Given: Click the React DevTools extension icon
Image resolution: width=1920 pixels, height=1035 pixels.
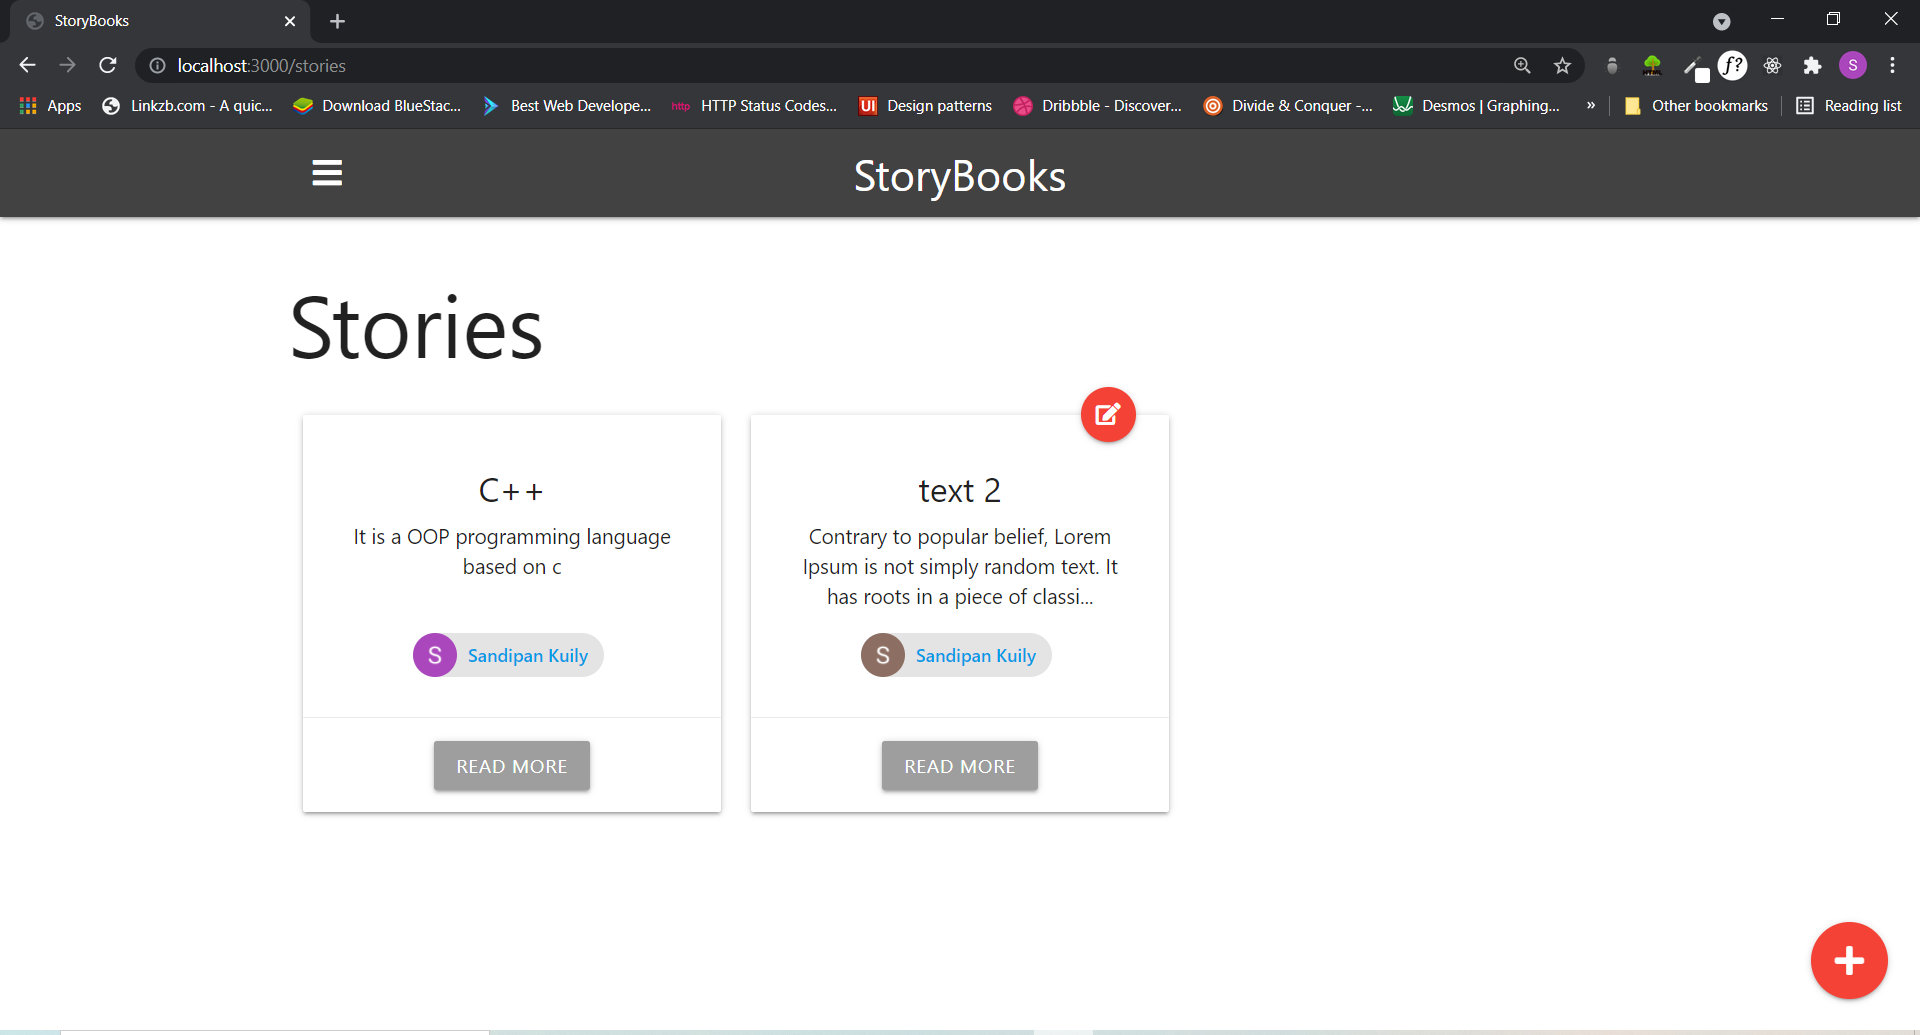Looking at the screenshot, I should [1772, 65].
